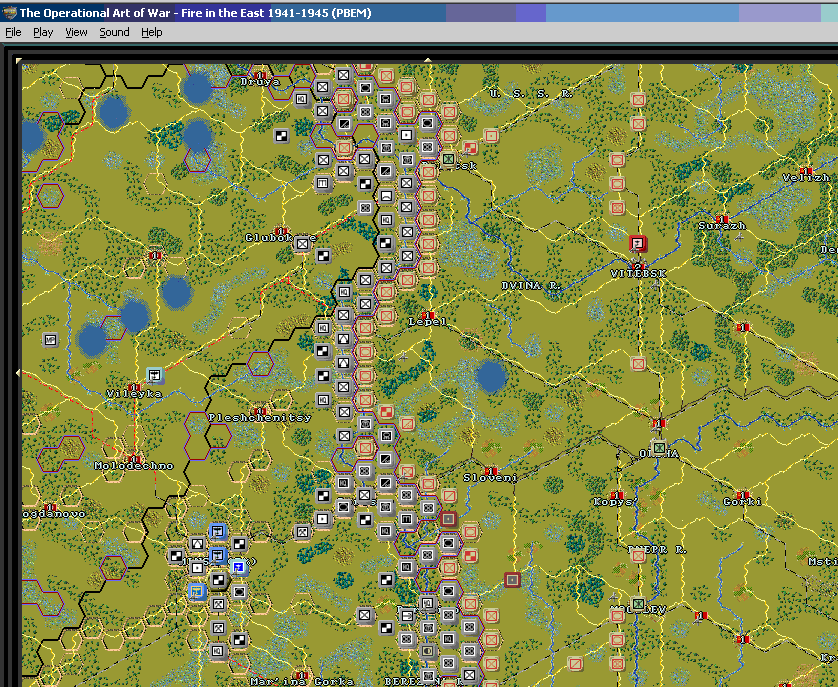Click the upward map scroll arrow on the top edge
The image size is (839, 687).
(x=428, y=60)
